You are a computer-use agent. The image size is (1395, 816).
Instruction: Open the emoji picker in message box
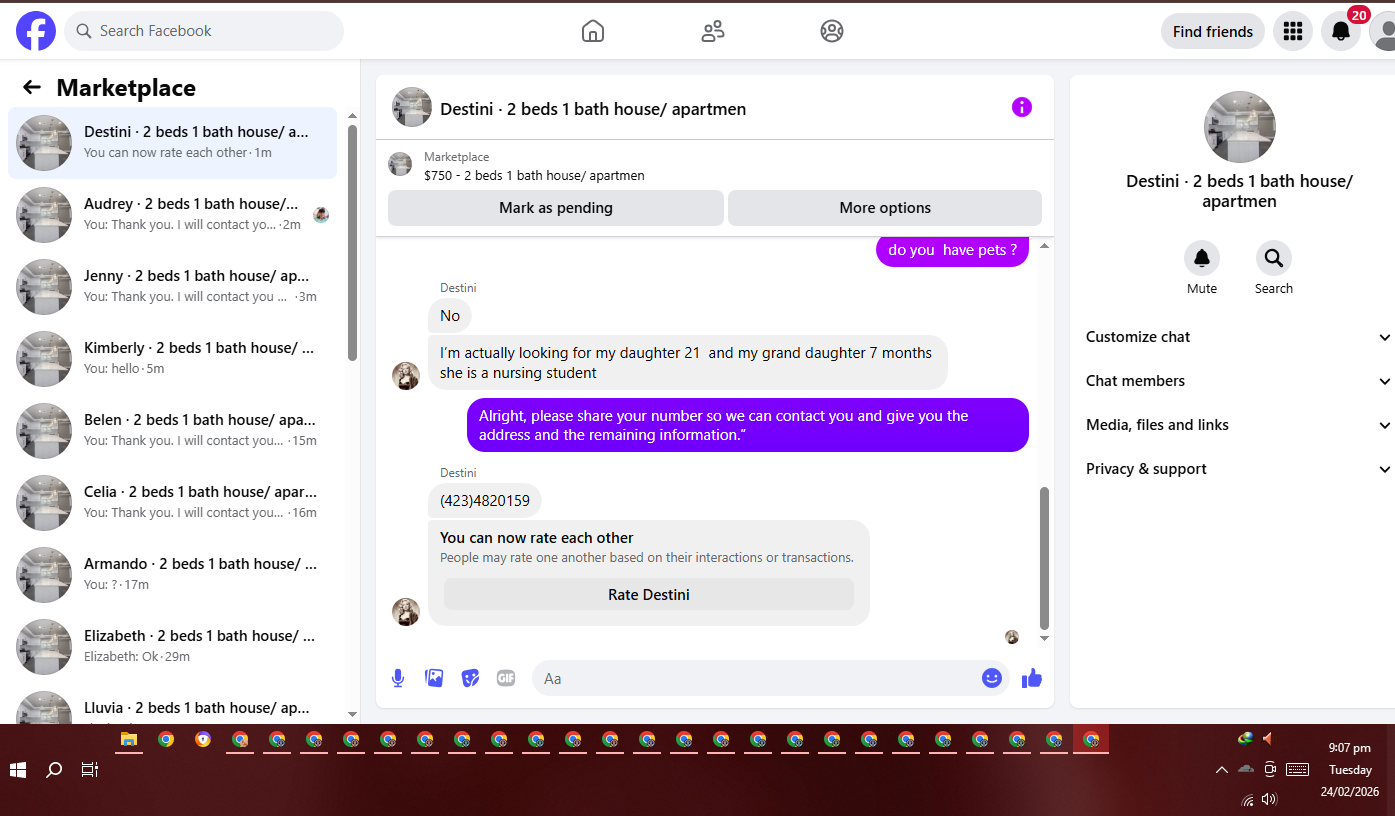991,678
